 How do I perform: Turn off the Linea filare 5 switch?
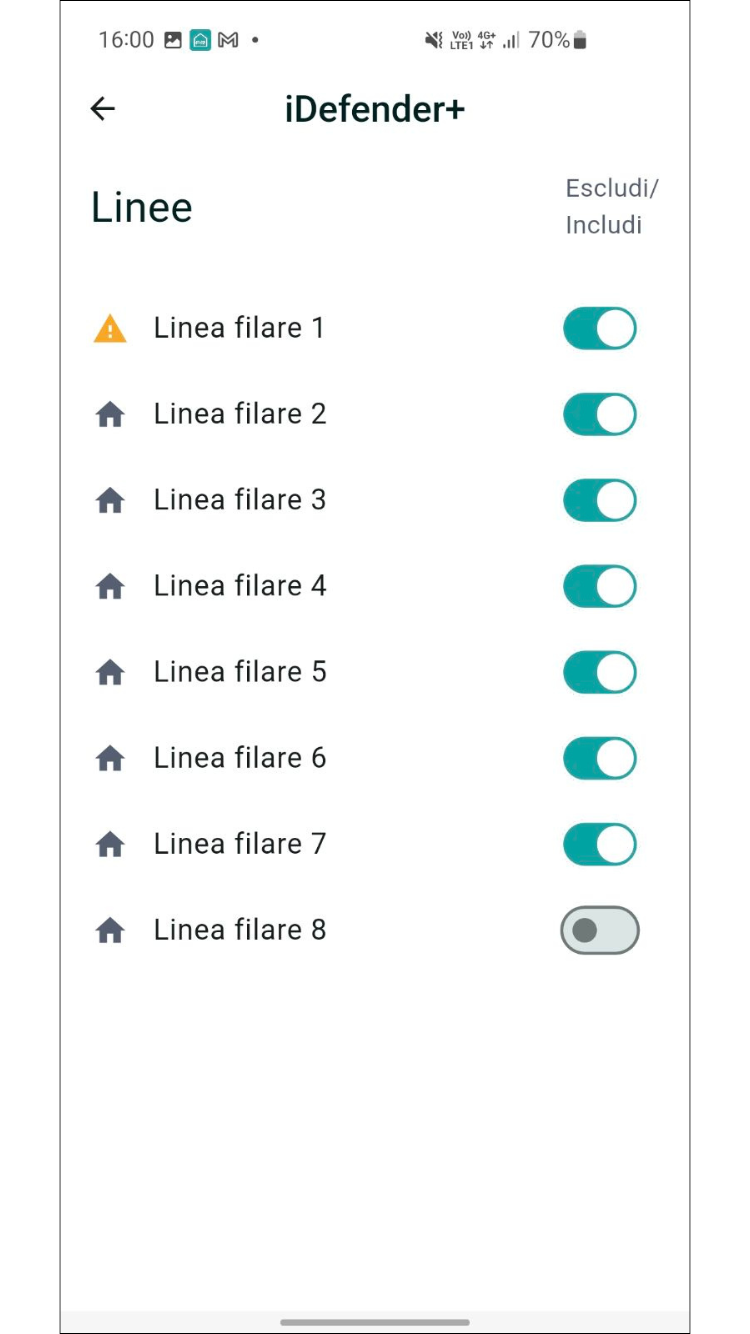click(600, 672)
